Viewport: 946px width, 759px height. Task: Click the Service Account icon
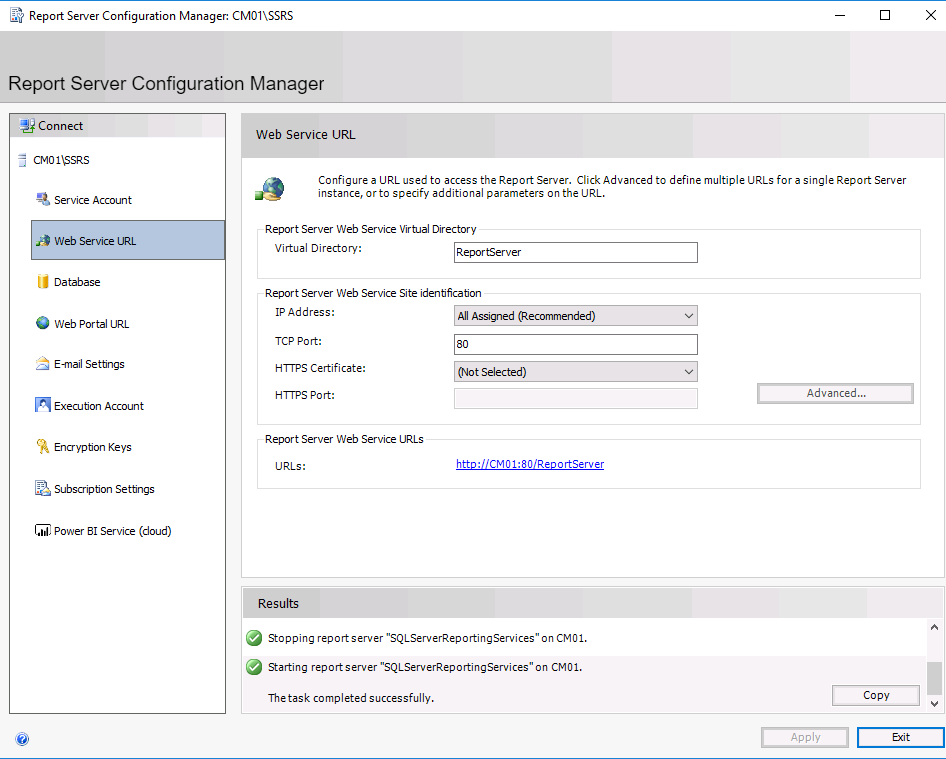click(x=42, y=199)
